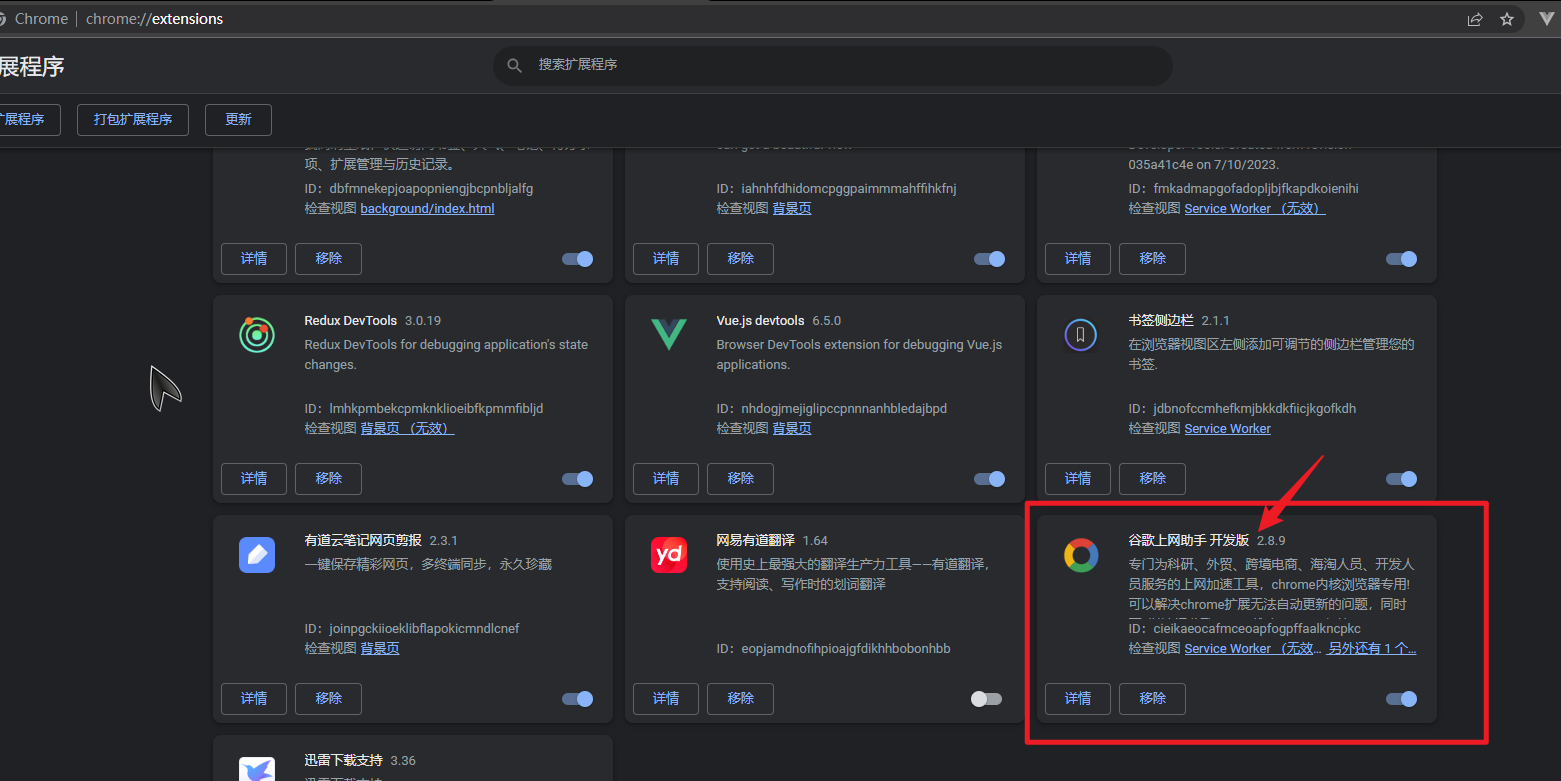View 详情 of 书签侧边栏 extension
The width and height of the screenshot is (1561, 781).
1078,478
